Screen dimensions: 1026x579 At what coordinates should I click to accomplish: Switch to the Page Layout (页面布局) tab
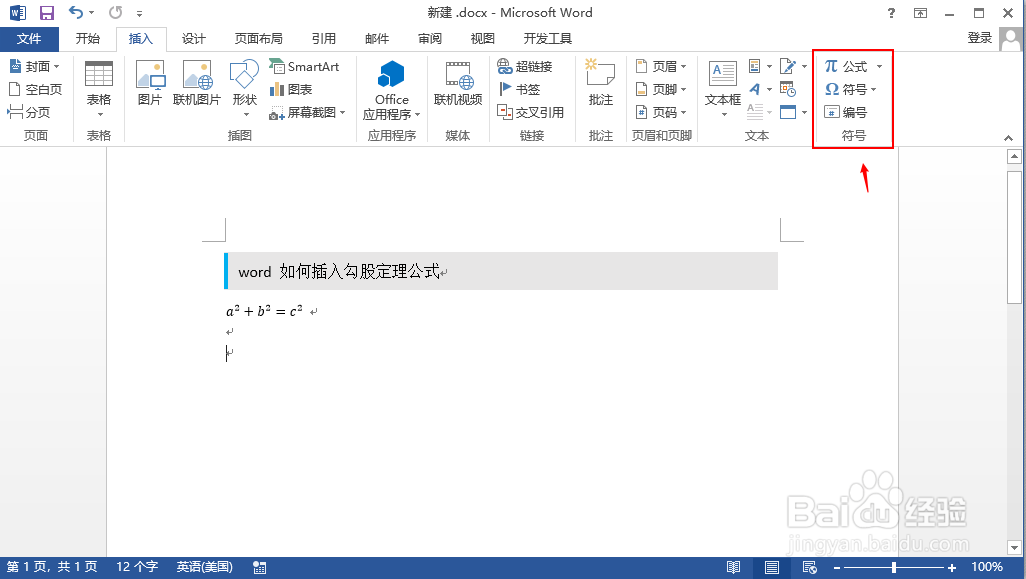point(258,39)
